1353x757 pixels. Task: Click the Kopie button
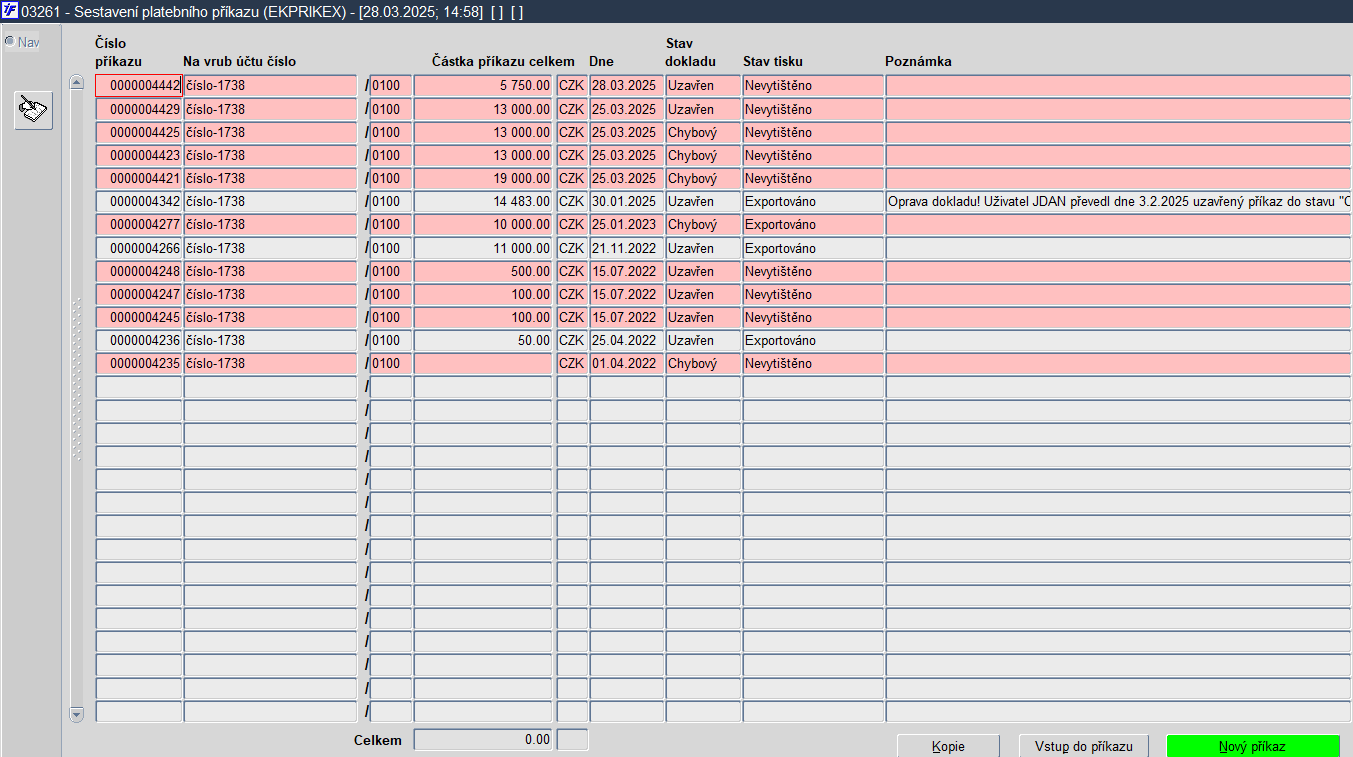pyautogui.click(x=948, y=746)
